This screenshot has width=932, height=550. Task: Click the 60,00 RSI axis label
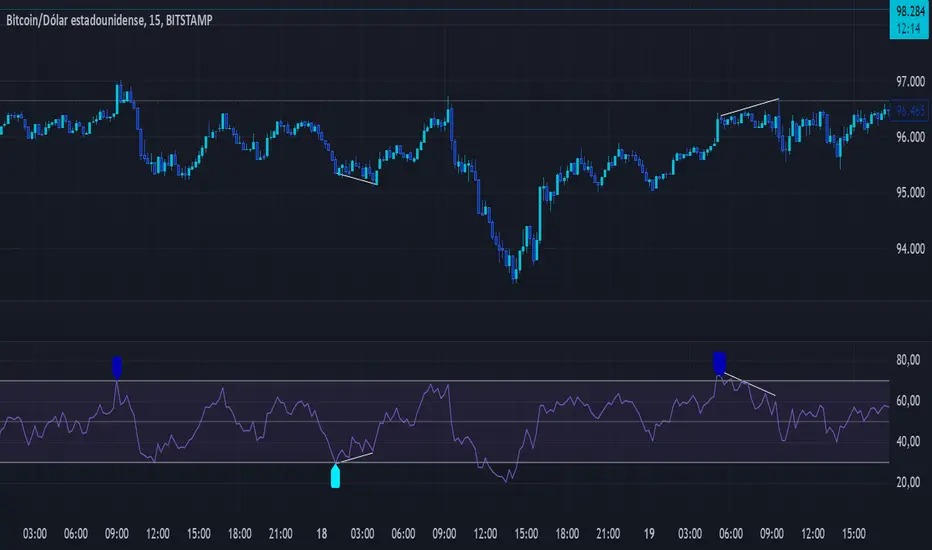(908, 401)
